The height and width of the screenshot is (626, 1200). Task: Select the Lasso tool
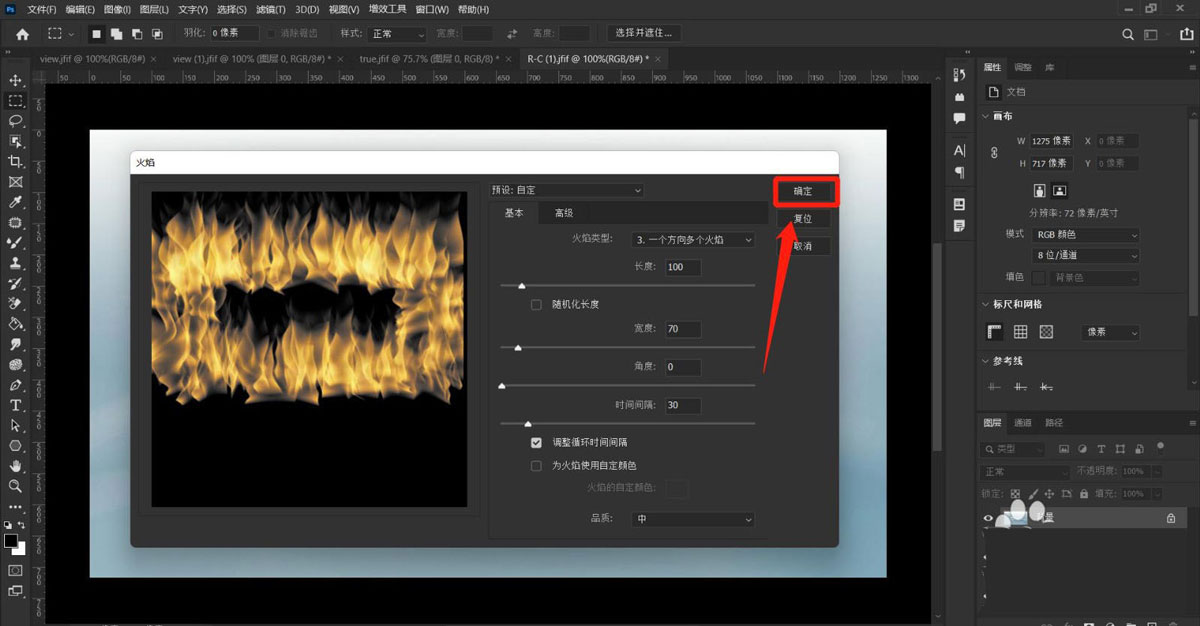pyautogui.click(x=14, y=120)
